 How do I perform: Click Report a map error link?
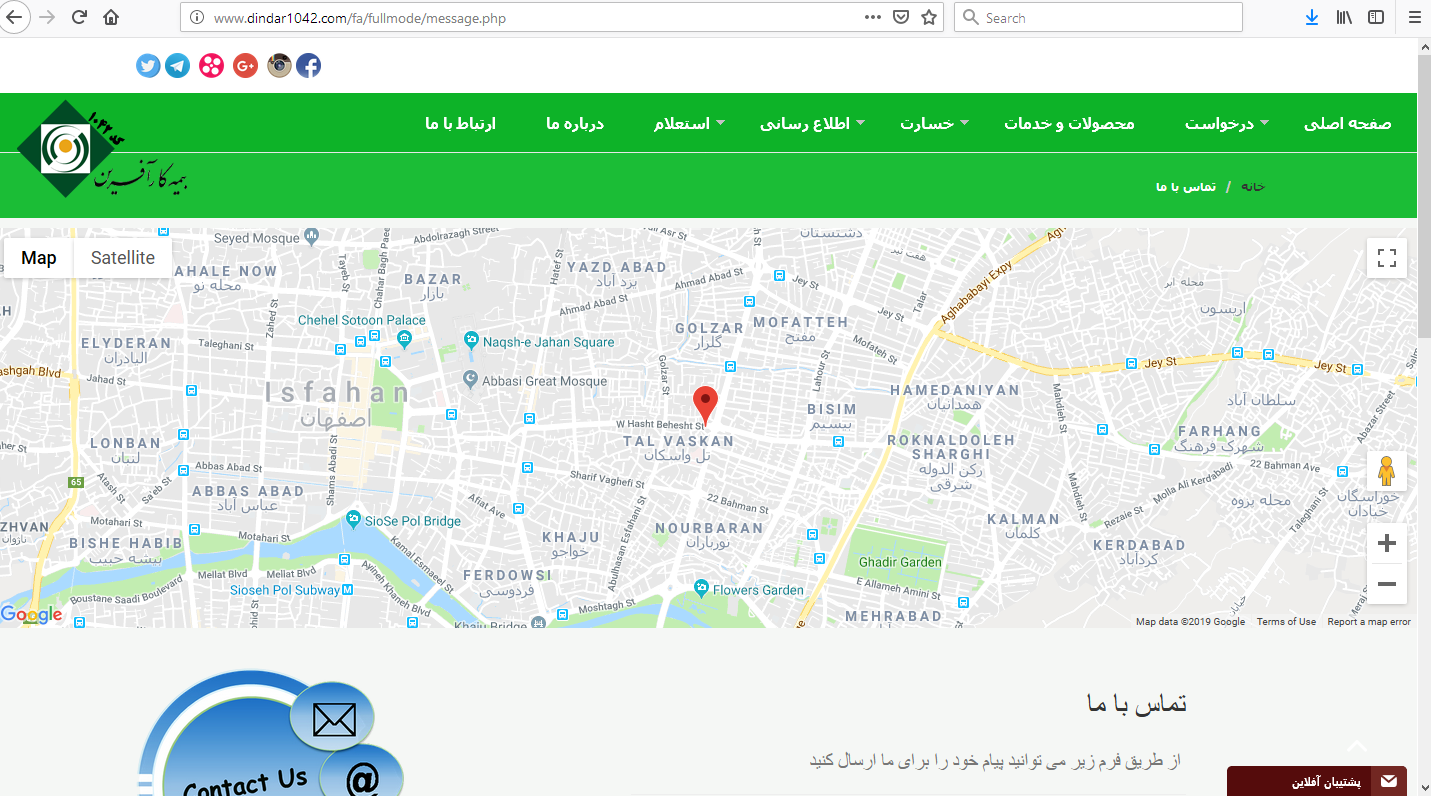[1369, 622]
